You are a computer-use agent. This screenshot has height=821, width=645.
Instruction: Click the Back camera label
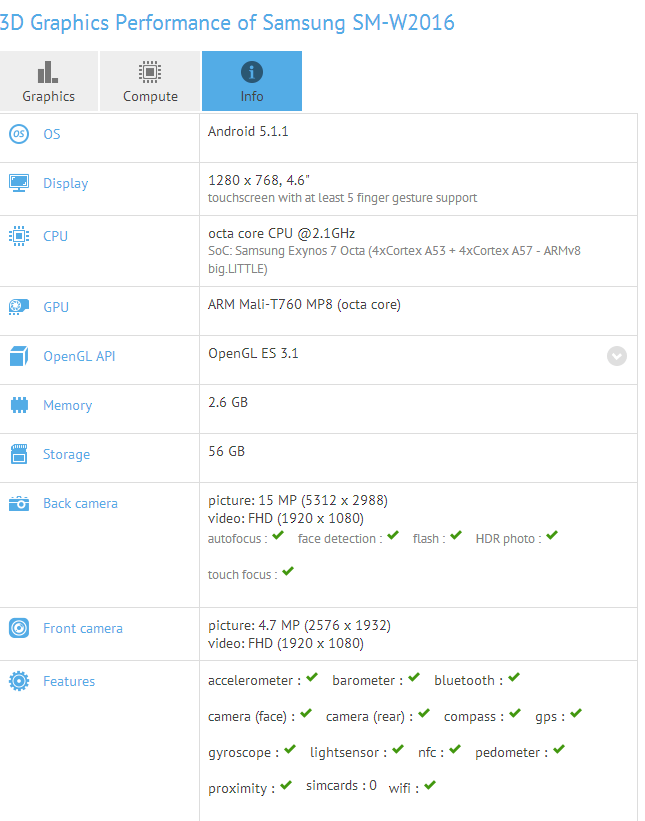coord(80,503)
